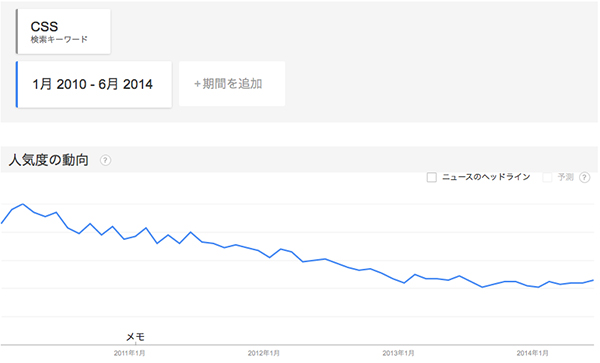This screenshot has height=363, width=600.
Task: Select 2013年1月 axis label
Action: pyautogui.click(x=398, y=353)
